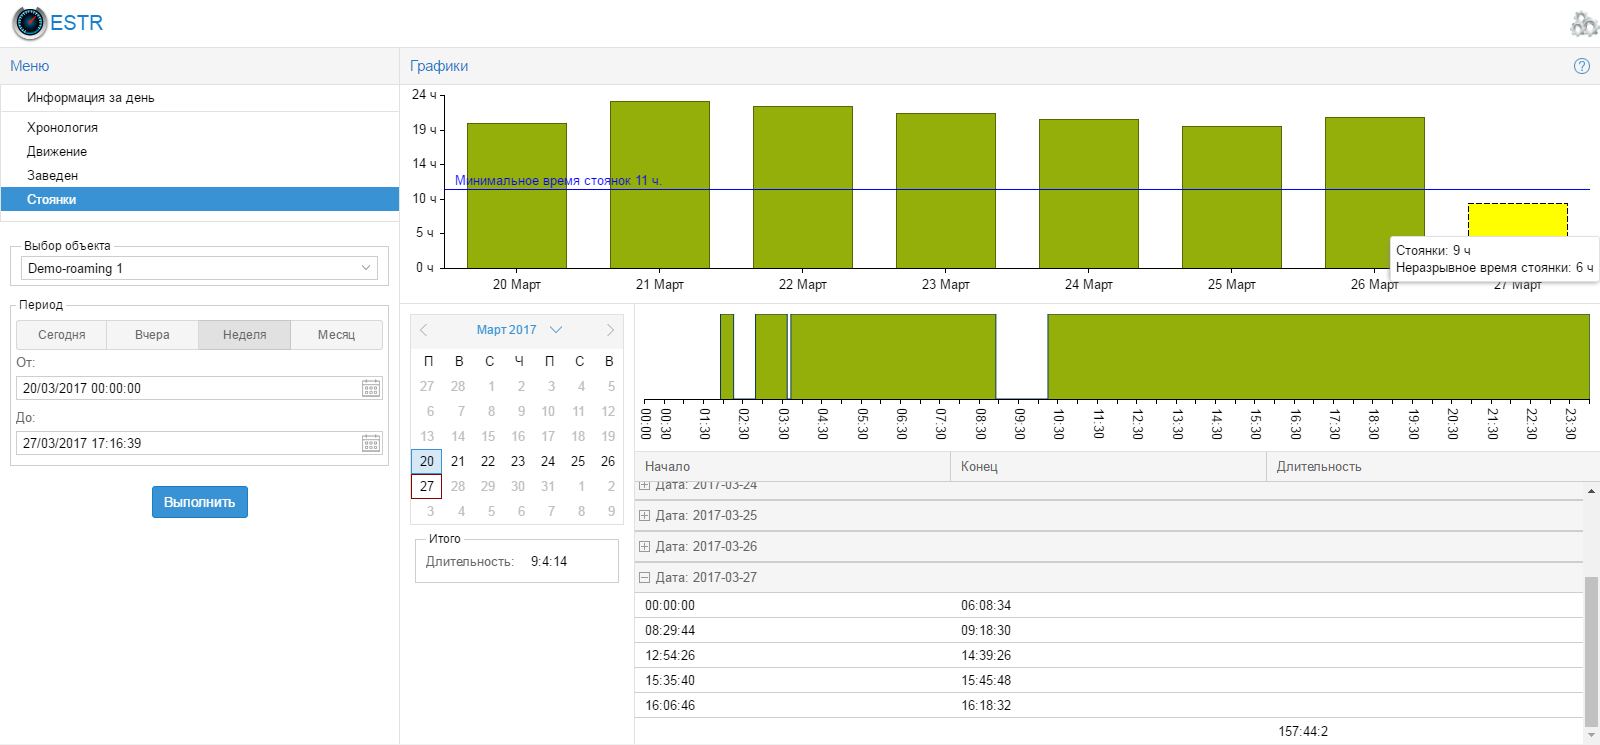Go to previous month in calendar
Viewport: 1600px width, 745px height.
[x=424, y=330]
